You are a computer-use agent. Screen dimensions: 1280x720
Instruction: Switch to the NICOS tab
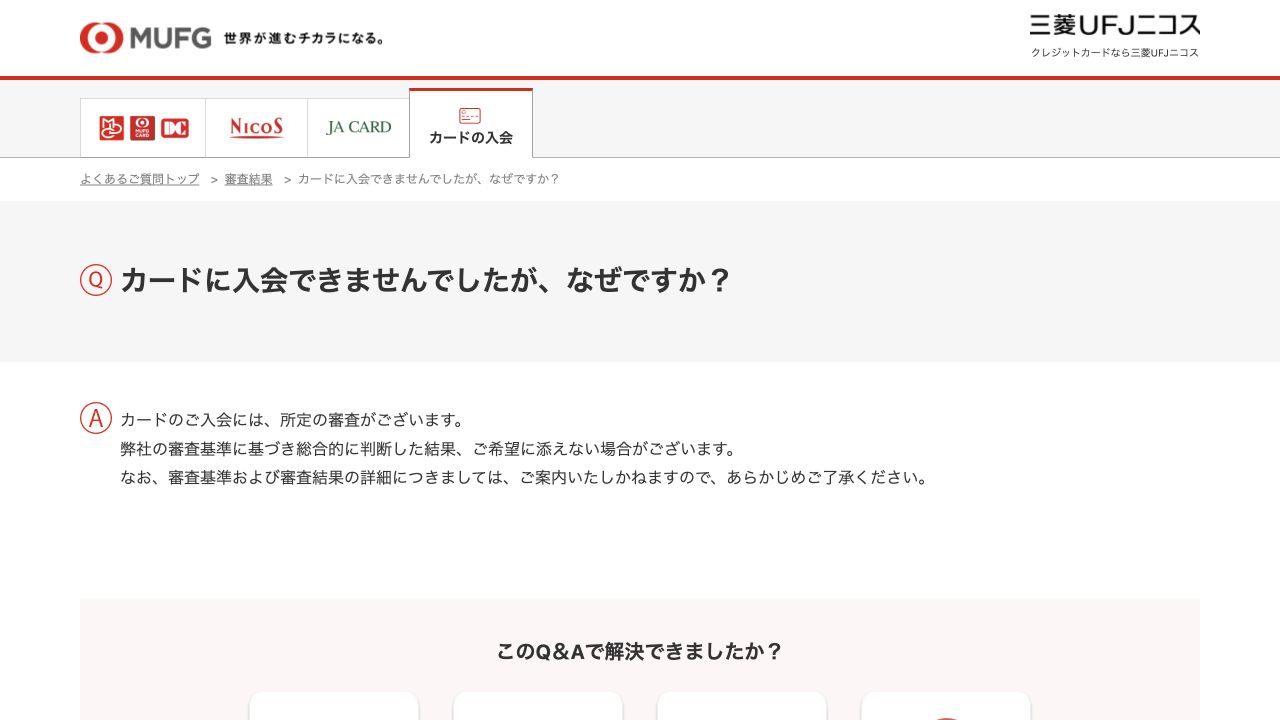click(257, 128)
